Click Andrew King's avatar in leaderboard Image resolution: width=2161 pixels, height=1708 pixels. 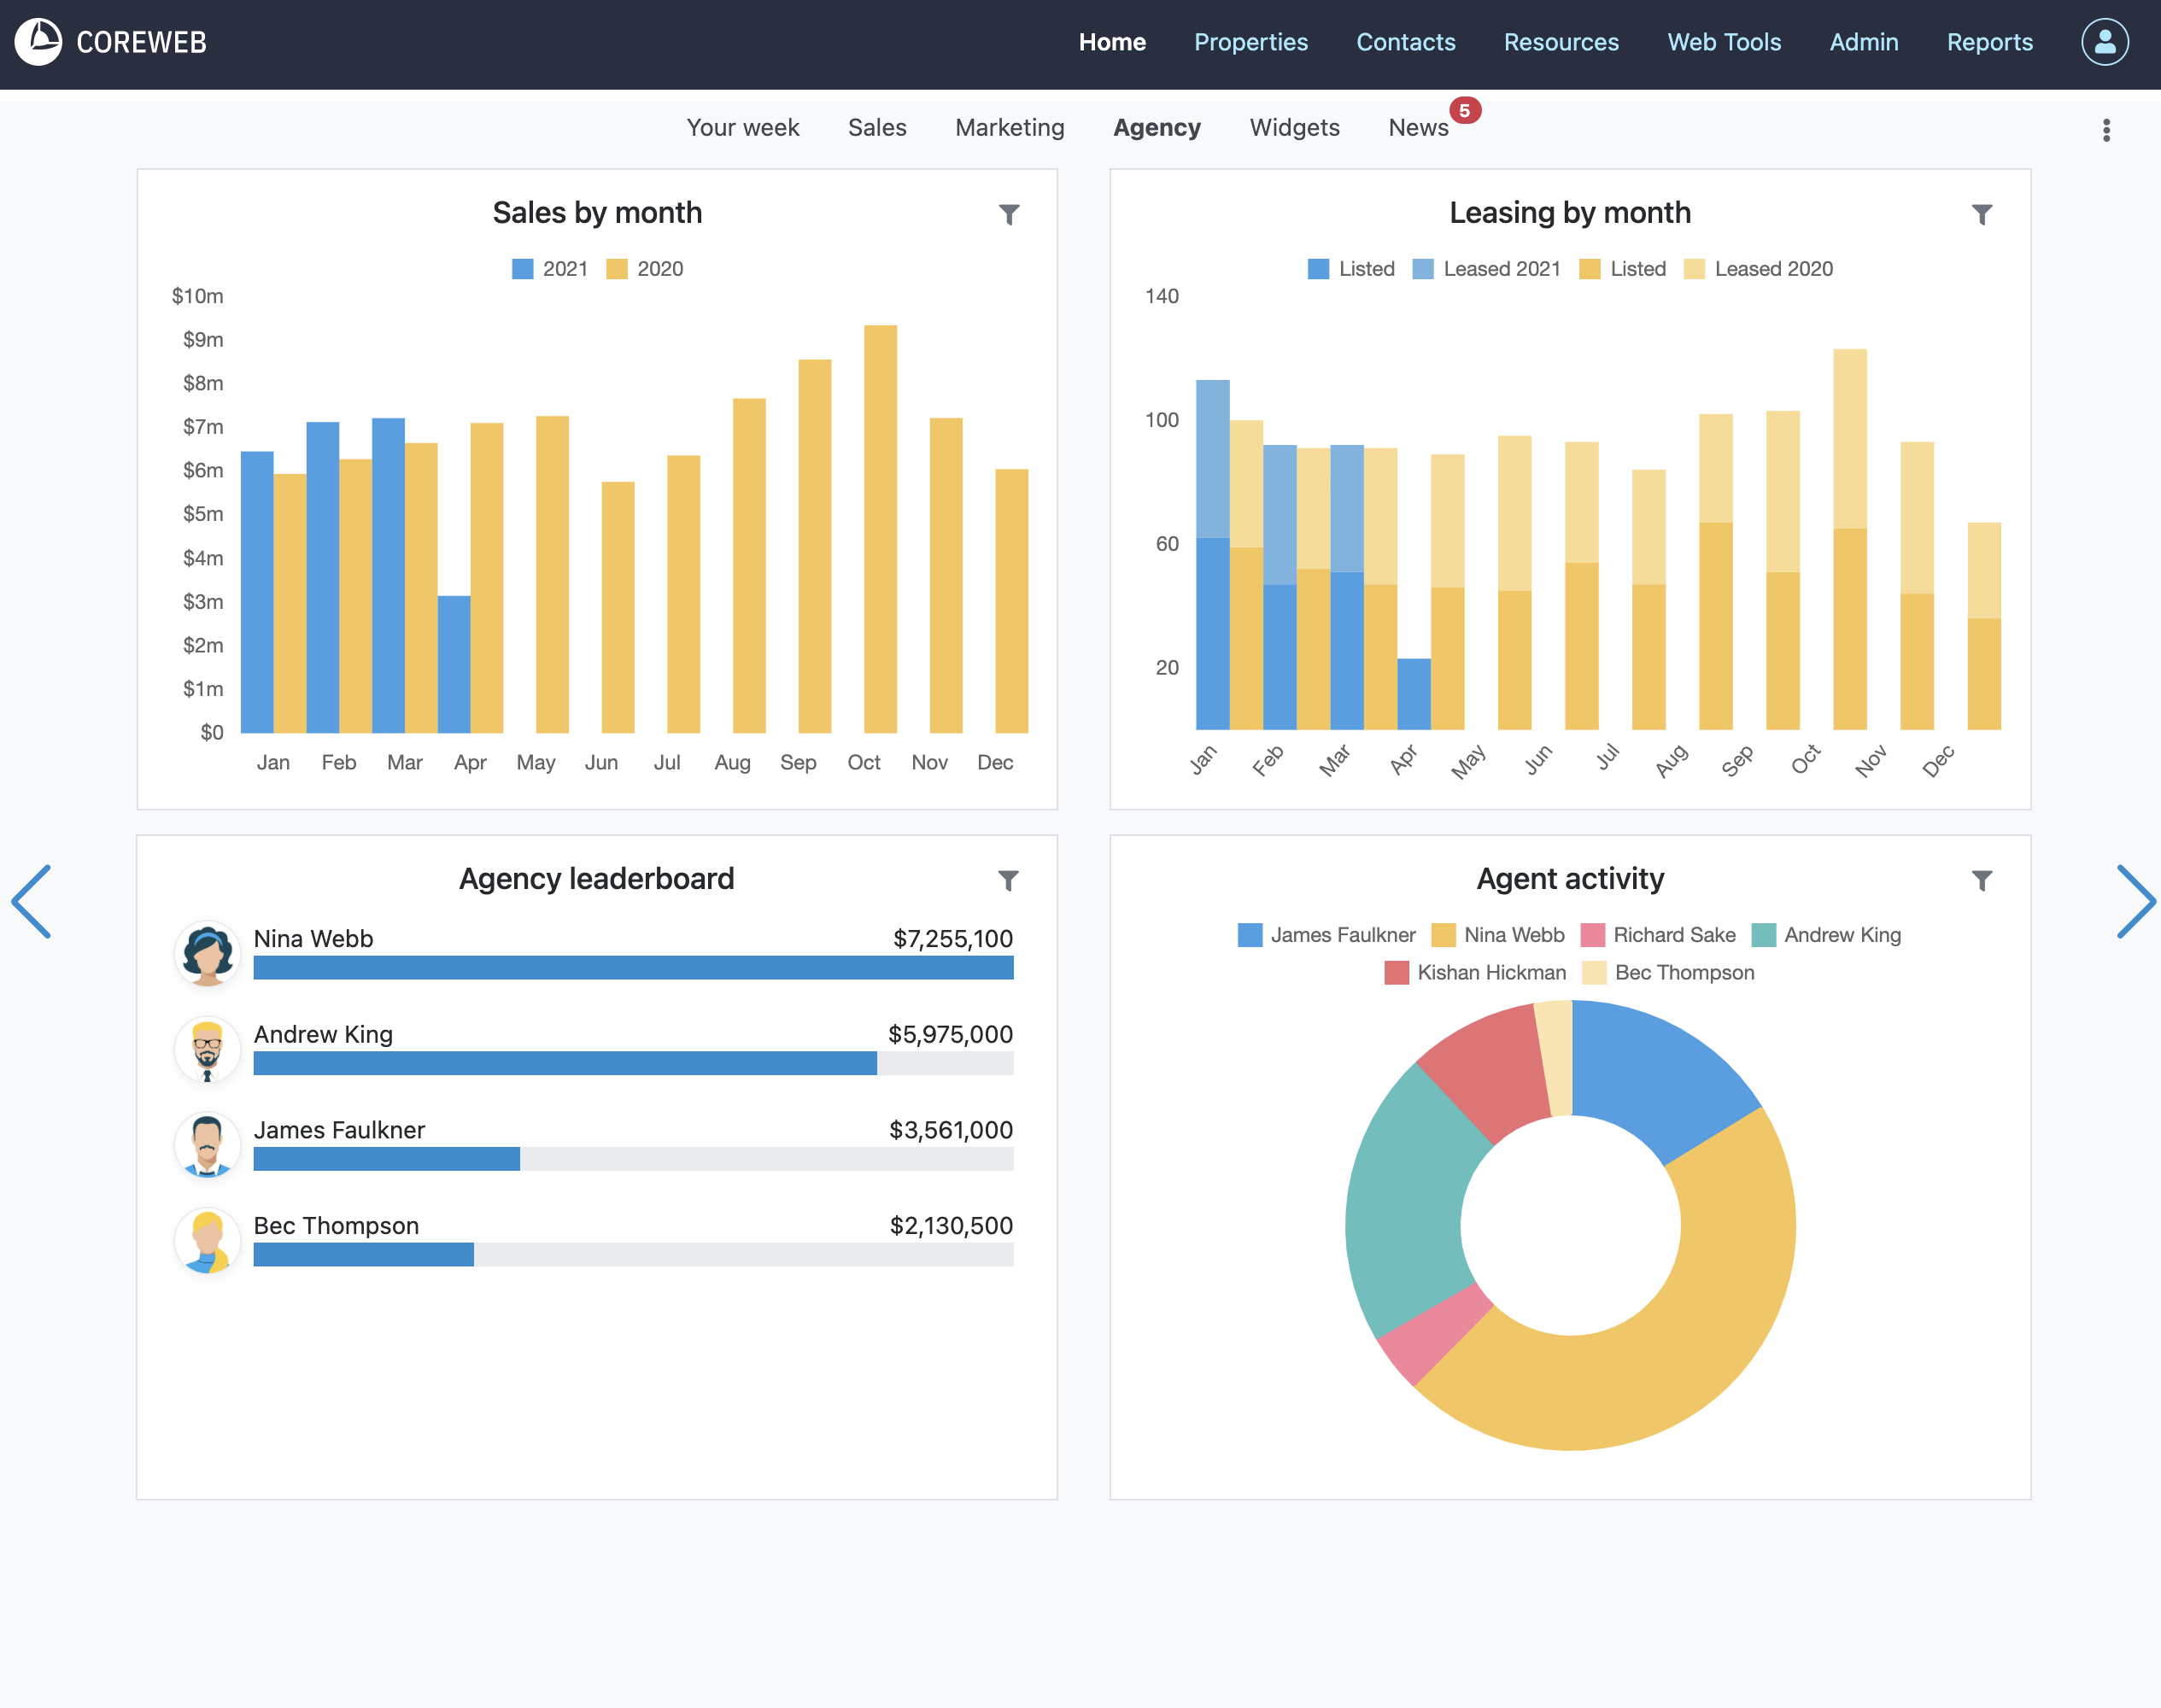pyautogui.click(x=207, y=1049)
